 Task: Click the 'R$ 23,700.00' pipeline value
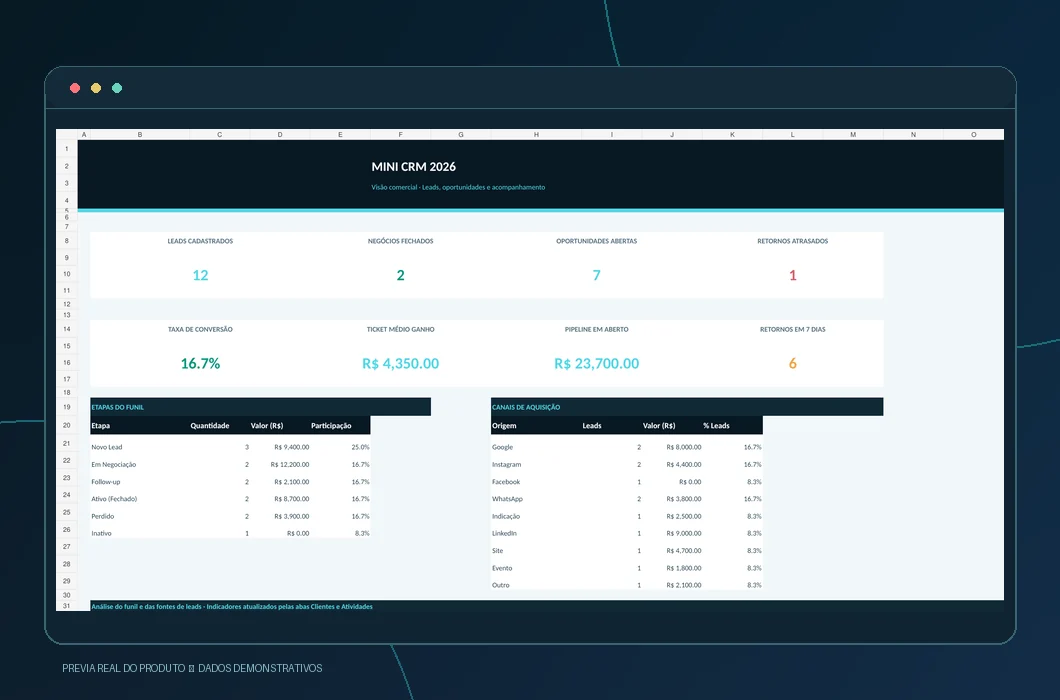point(596,363)
